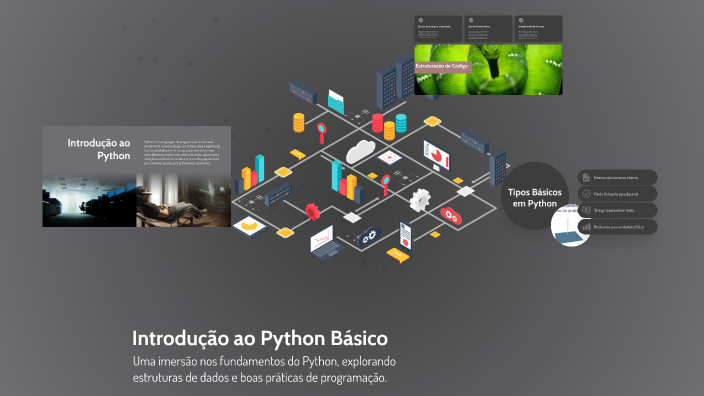Open the Ponto flutuante item with checkmark

[617, 194]
